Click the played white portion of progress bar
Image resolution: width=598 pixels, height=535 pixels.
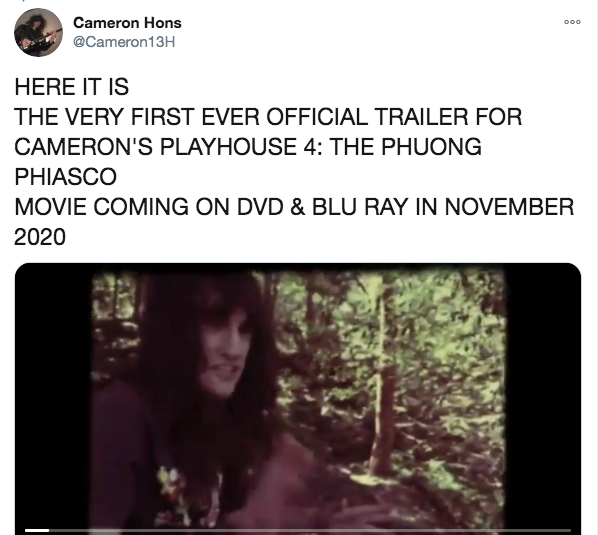tap(37, 530)
